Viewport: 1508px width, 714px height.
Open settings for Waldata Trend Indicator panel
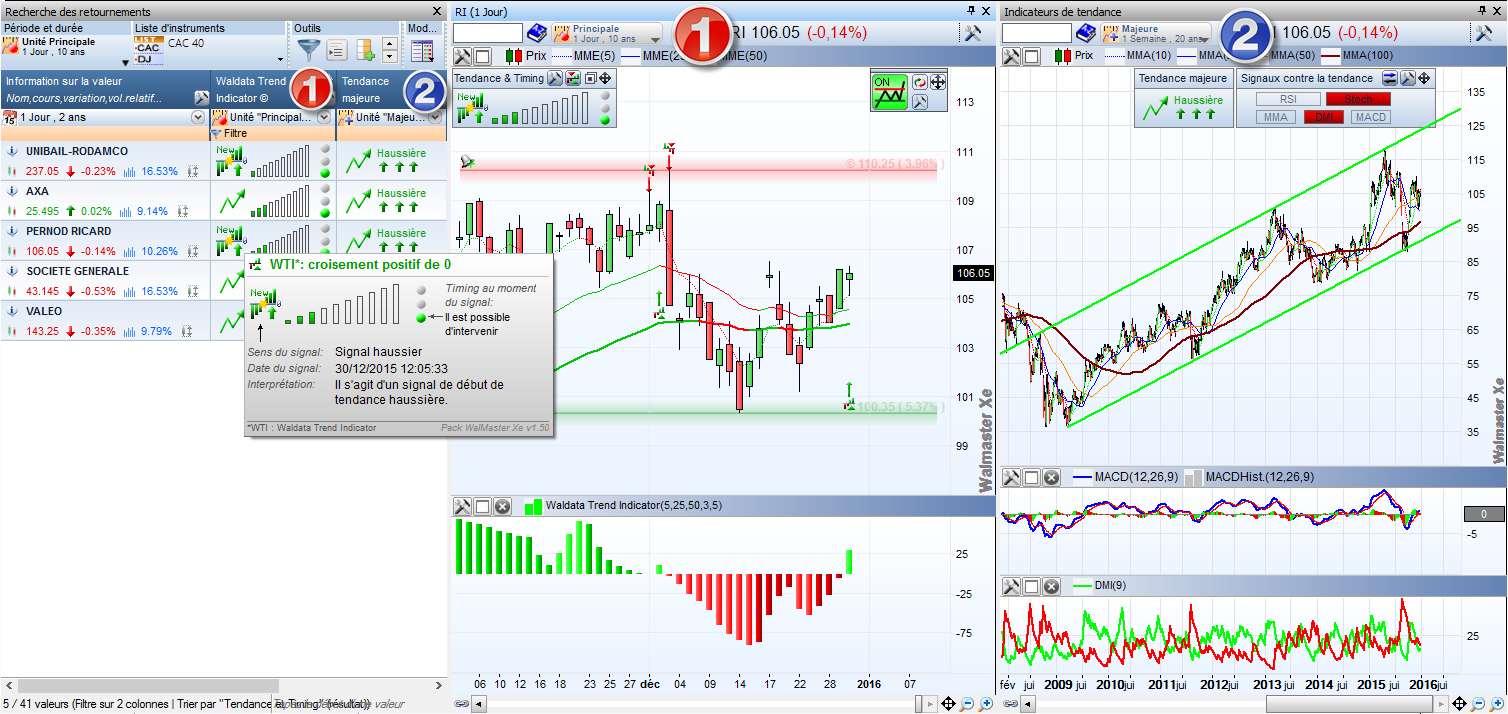[463, 506]
